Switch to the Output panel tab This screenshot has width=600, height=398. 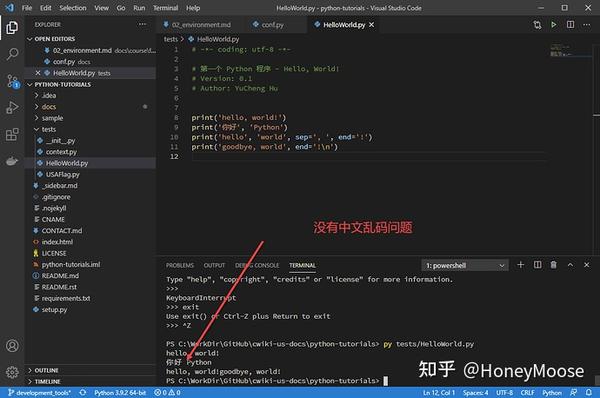[x=214, y=265]
